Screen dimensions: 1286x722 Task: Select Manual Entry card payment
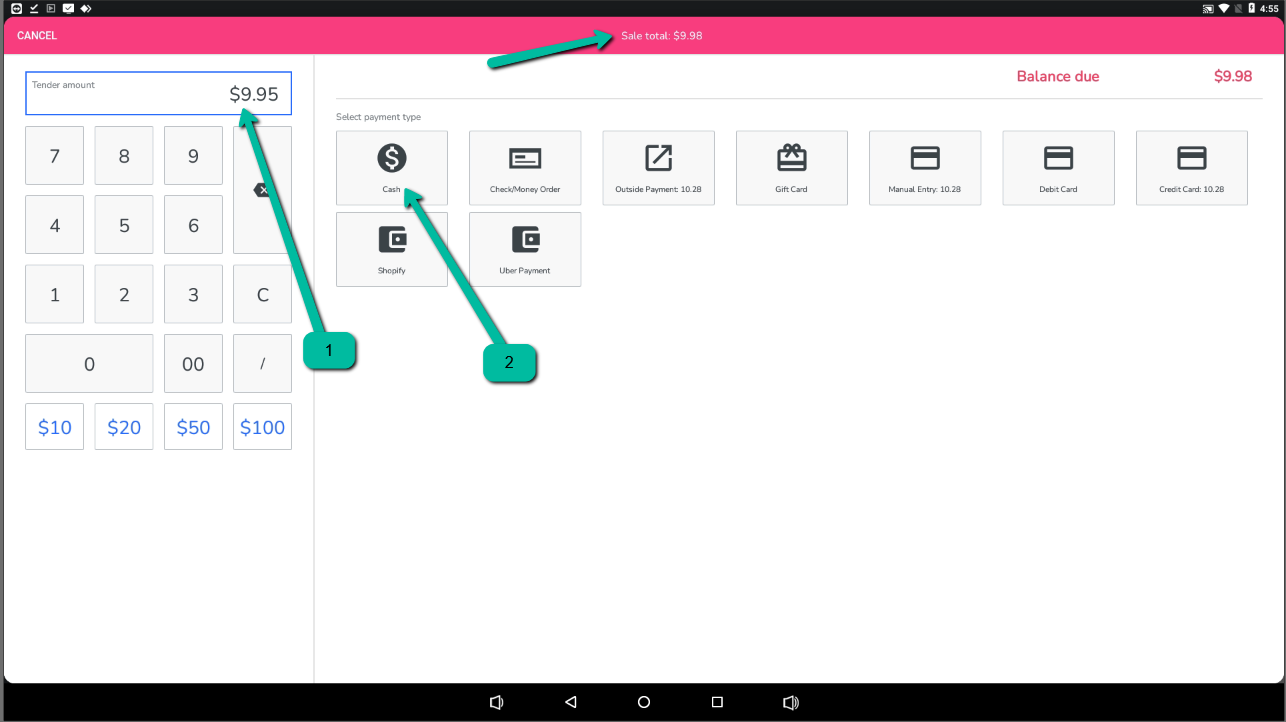click(924, 167)
